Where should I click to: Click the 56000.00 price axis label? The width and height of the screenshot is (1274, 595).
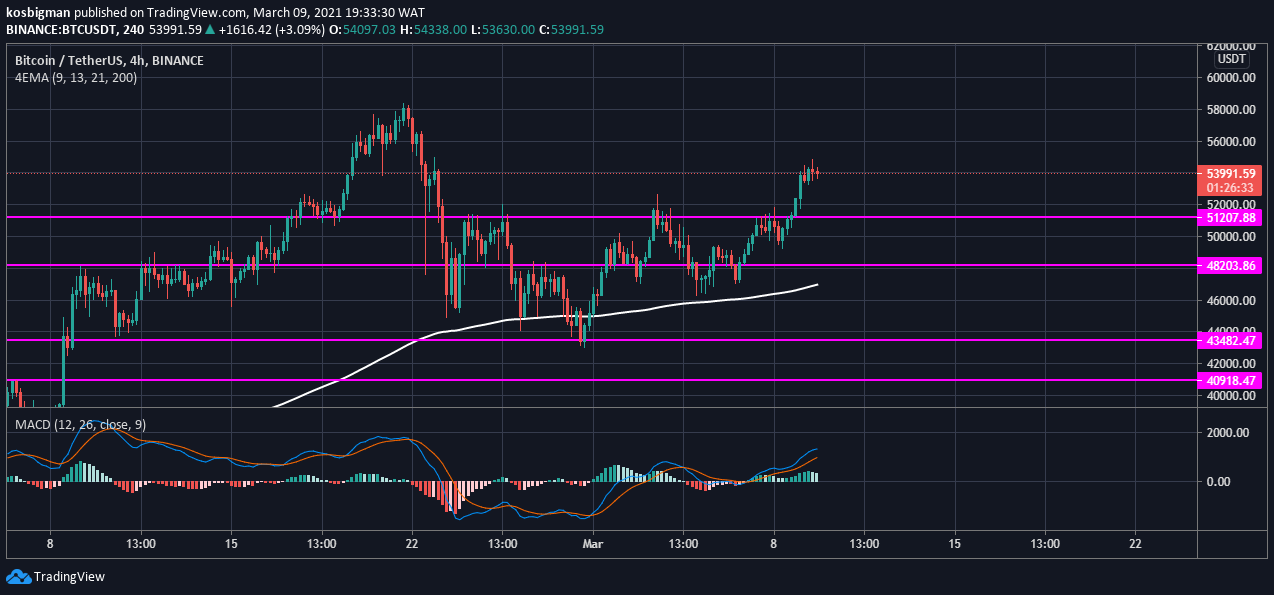click(x=1230, y=142)
